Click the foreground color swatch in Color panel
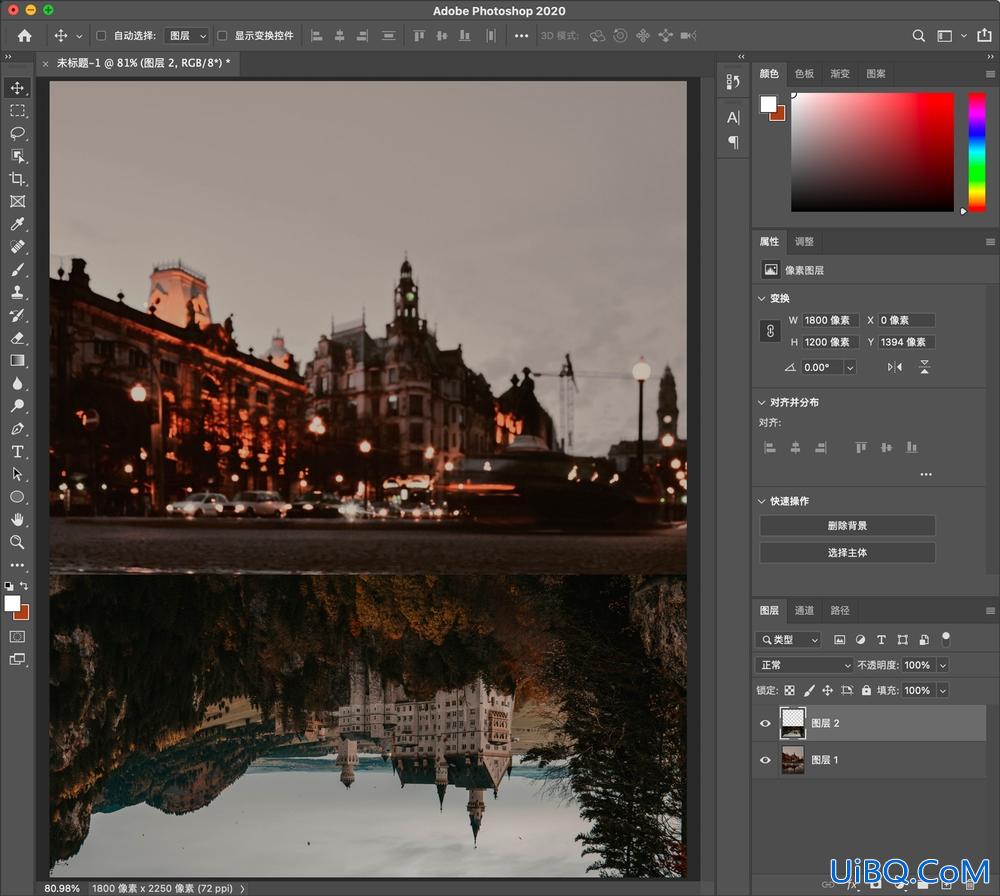The image size is (1000, 896). pos(768,104)
